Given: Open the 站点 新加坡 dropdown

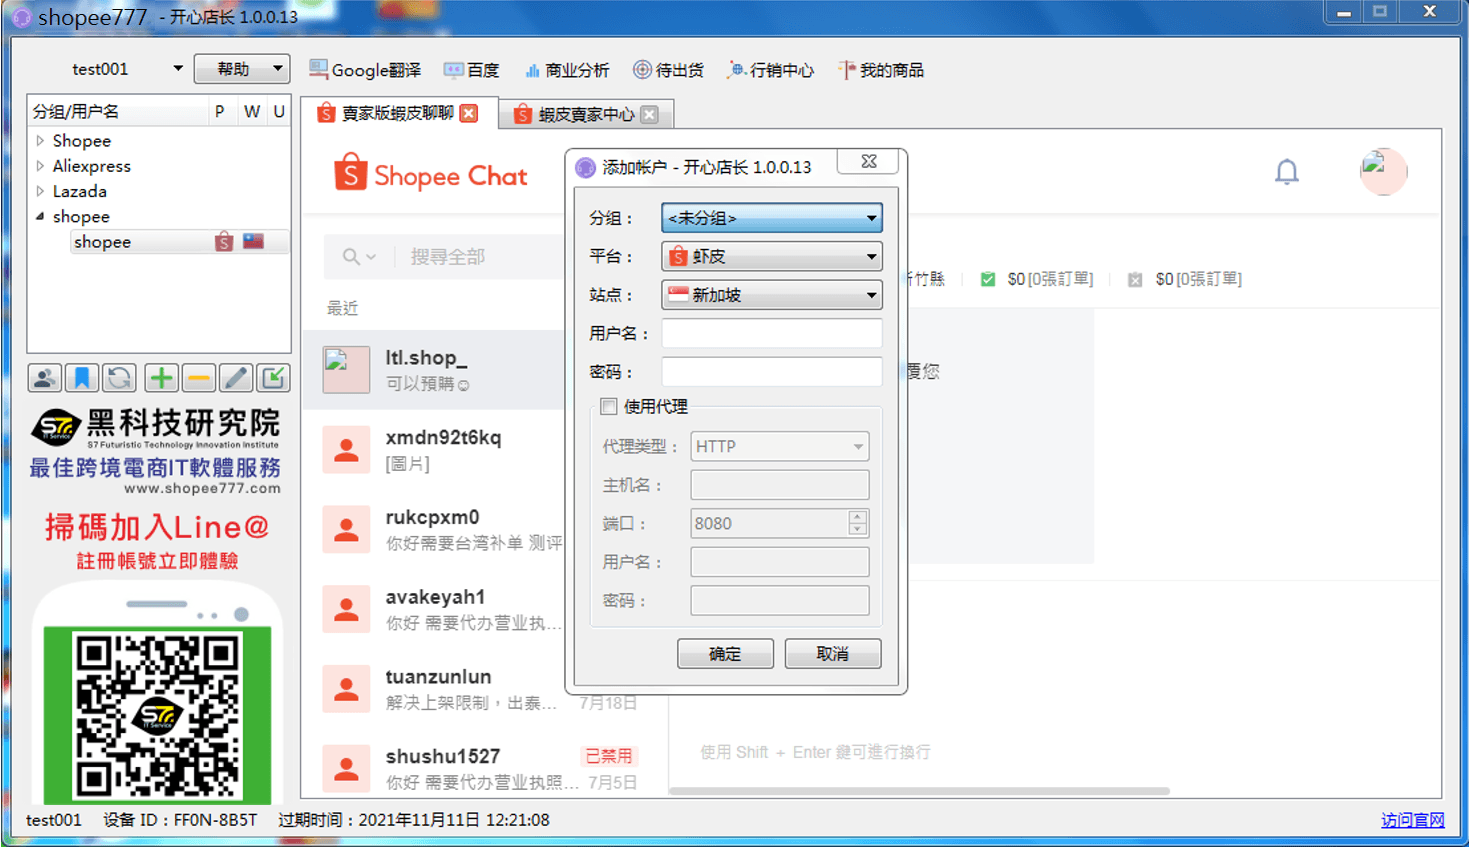Looking at the screenshot, I should (772, 295).
